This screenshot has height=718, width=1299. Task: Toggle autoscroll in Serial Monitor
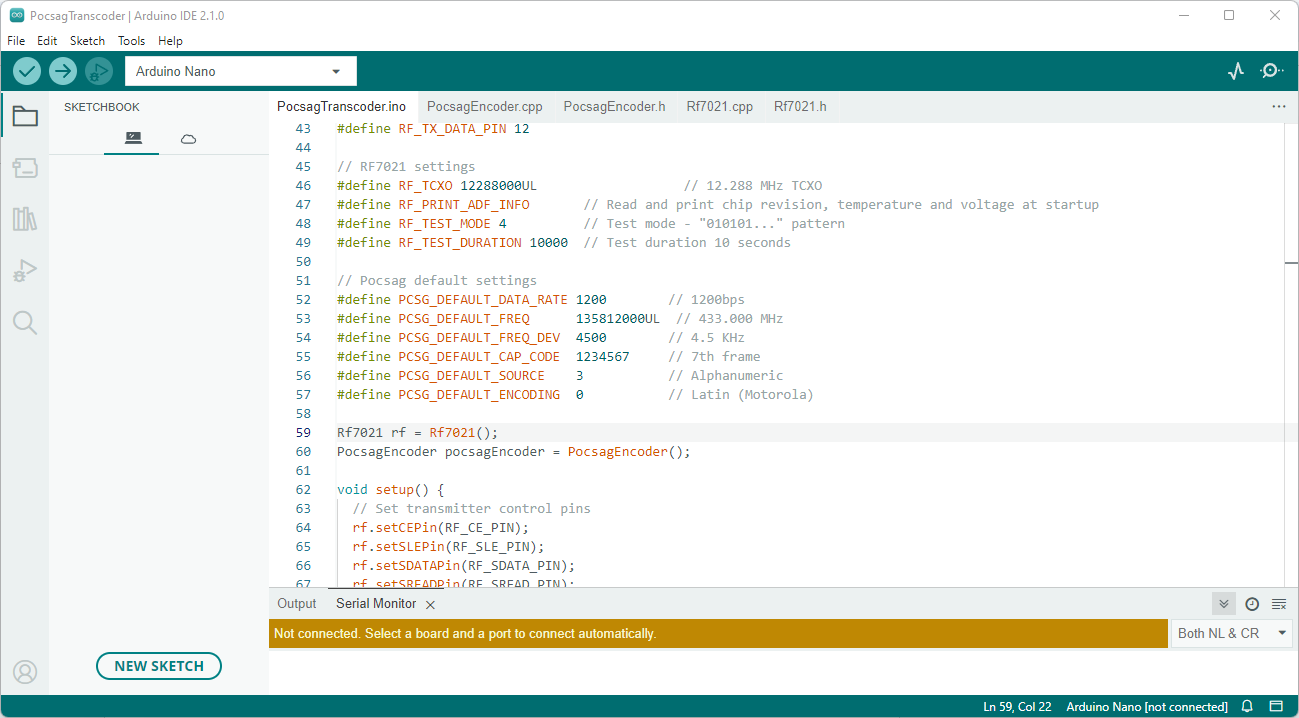tap(1223, 604)
